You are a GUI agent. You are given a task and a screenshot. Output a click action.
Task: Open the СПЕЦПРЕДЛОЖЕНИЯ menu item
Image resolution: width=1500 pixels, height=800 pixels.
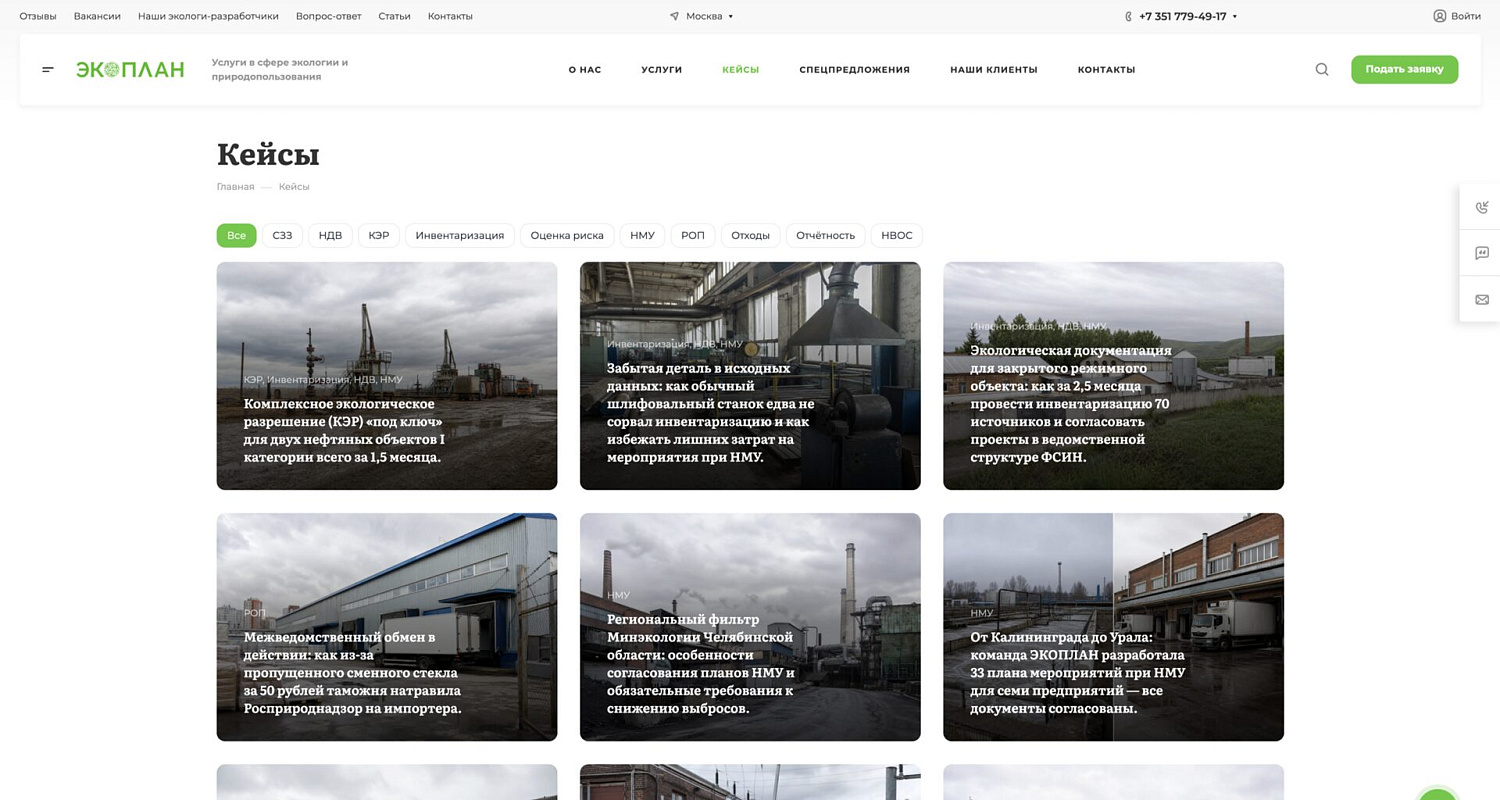[855, 70]
